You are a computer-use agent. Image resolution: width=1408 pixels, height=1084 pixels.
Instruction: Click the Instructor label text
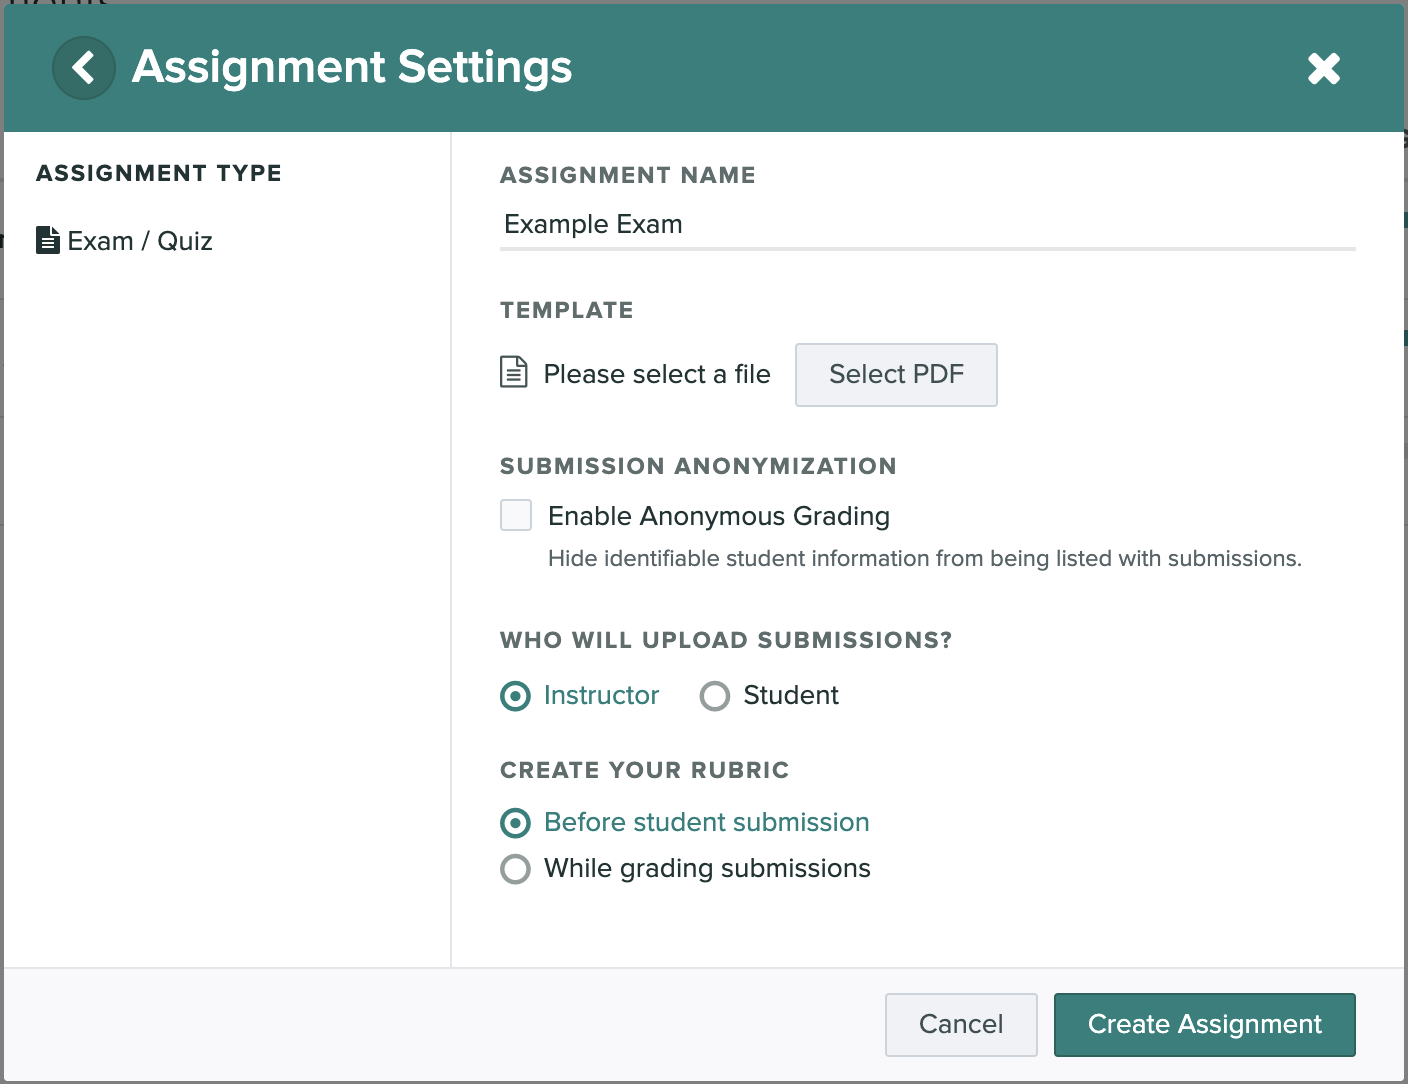click(x=601, y=695)
